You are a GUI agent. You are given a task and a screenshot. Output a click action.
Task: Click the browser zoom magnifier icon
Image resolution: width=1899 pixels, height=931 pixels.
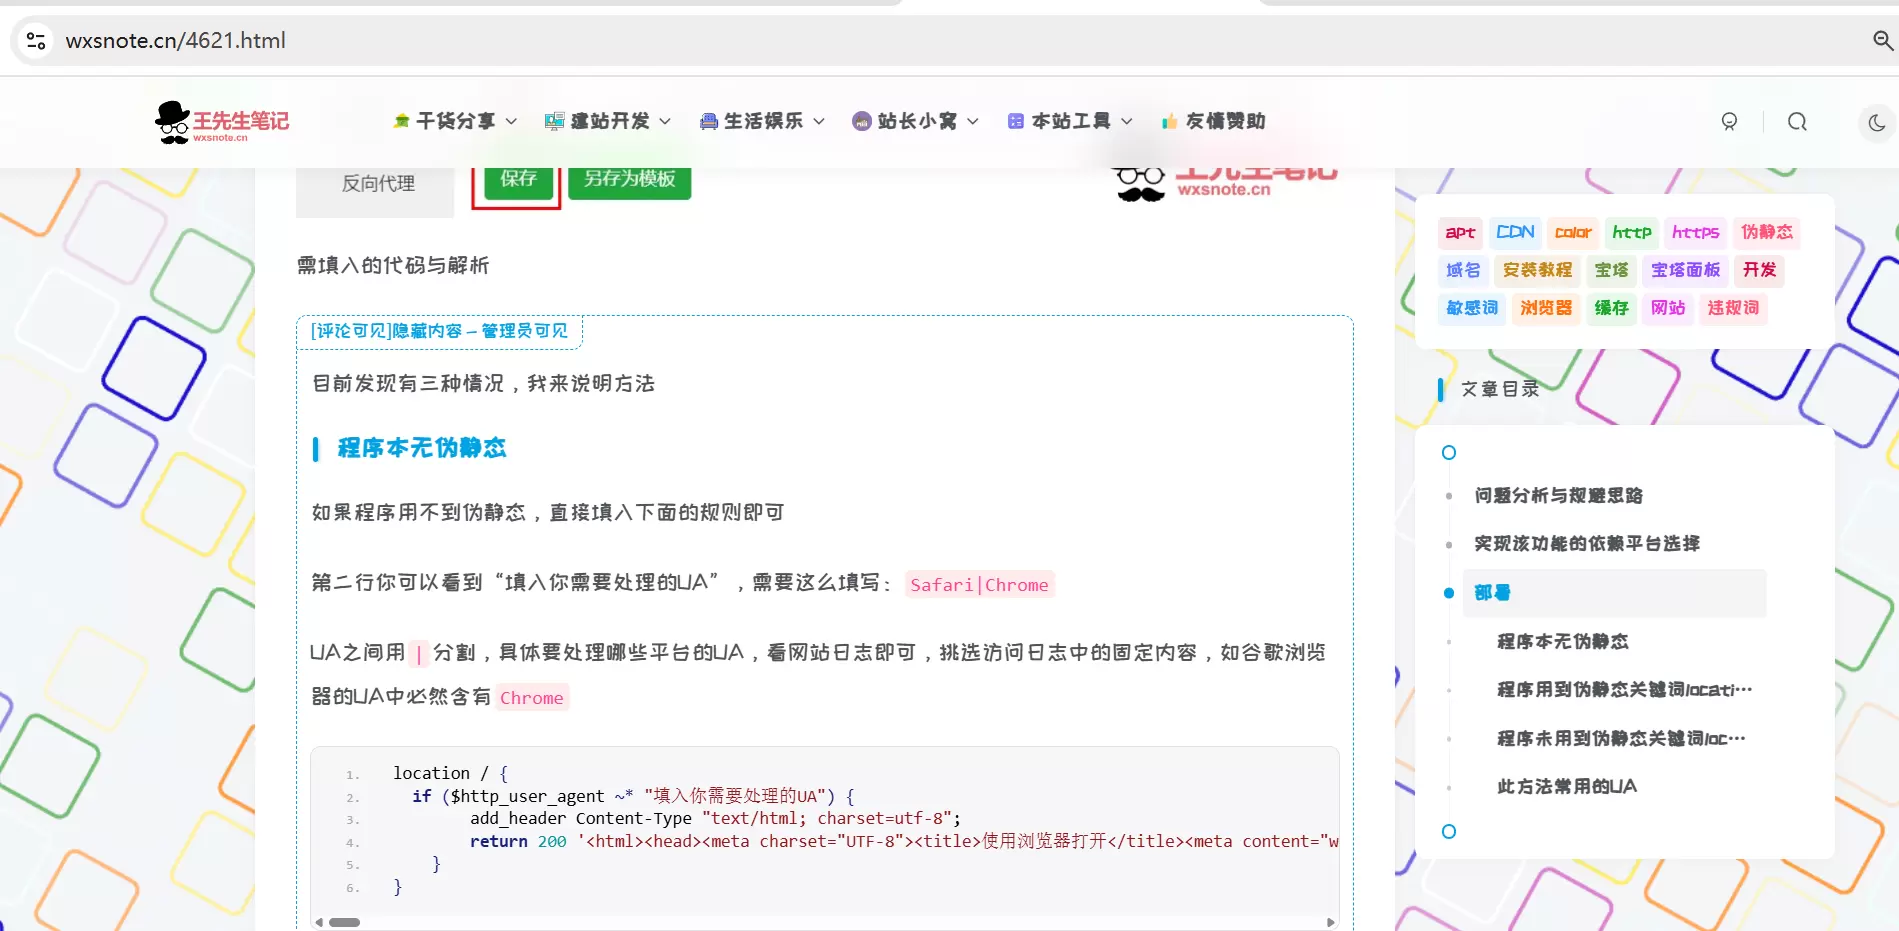click(x=1883, y=40)
